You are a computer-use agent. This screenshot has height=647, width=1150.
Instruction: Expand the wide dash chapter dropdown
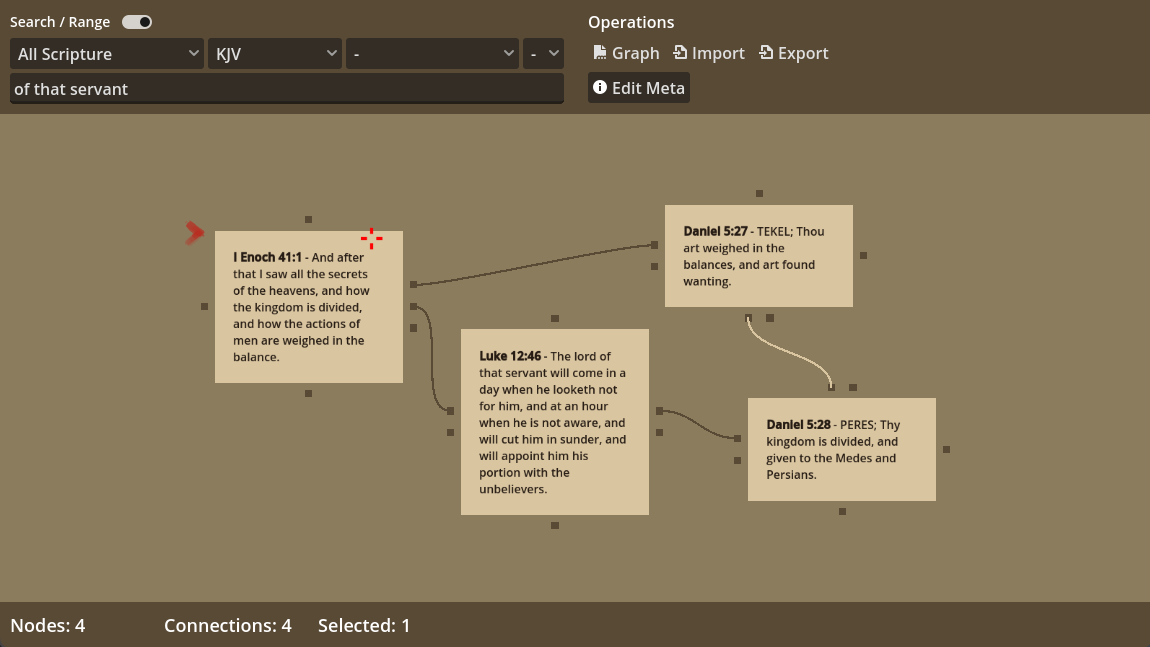[432, 54]
